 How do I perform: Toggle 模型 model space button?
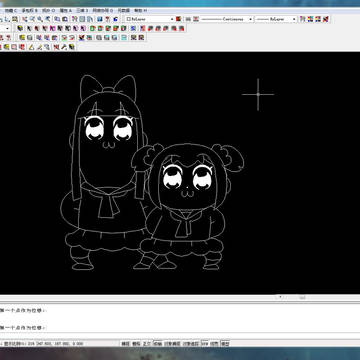pyautogui.click(x=225, y=343)
